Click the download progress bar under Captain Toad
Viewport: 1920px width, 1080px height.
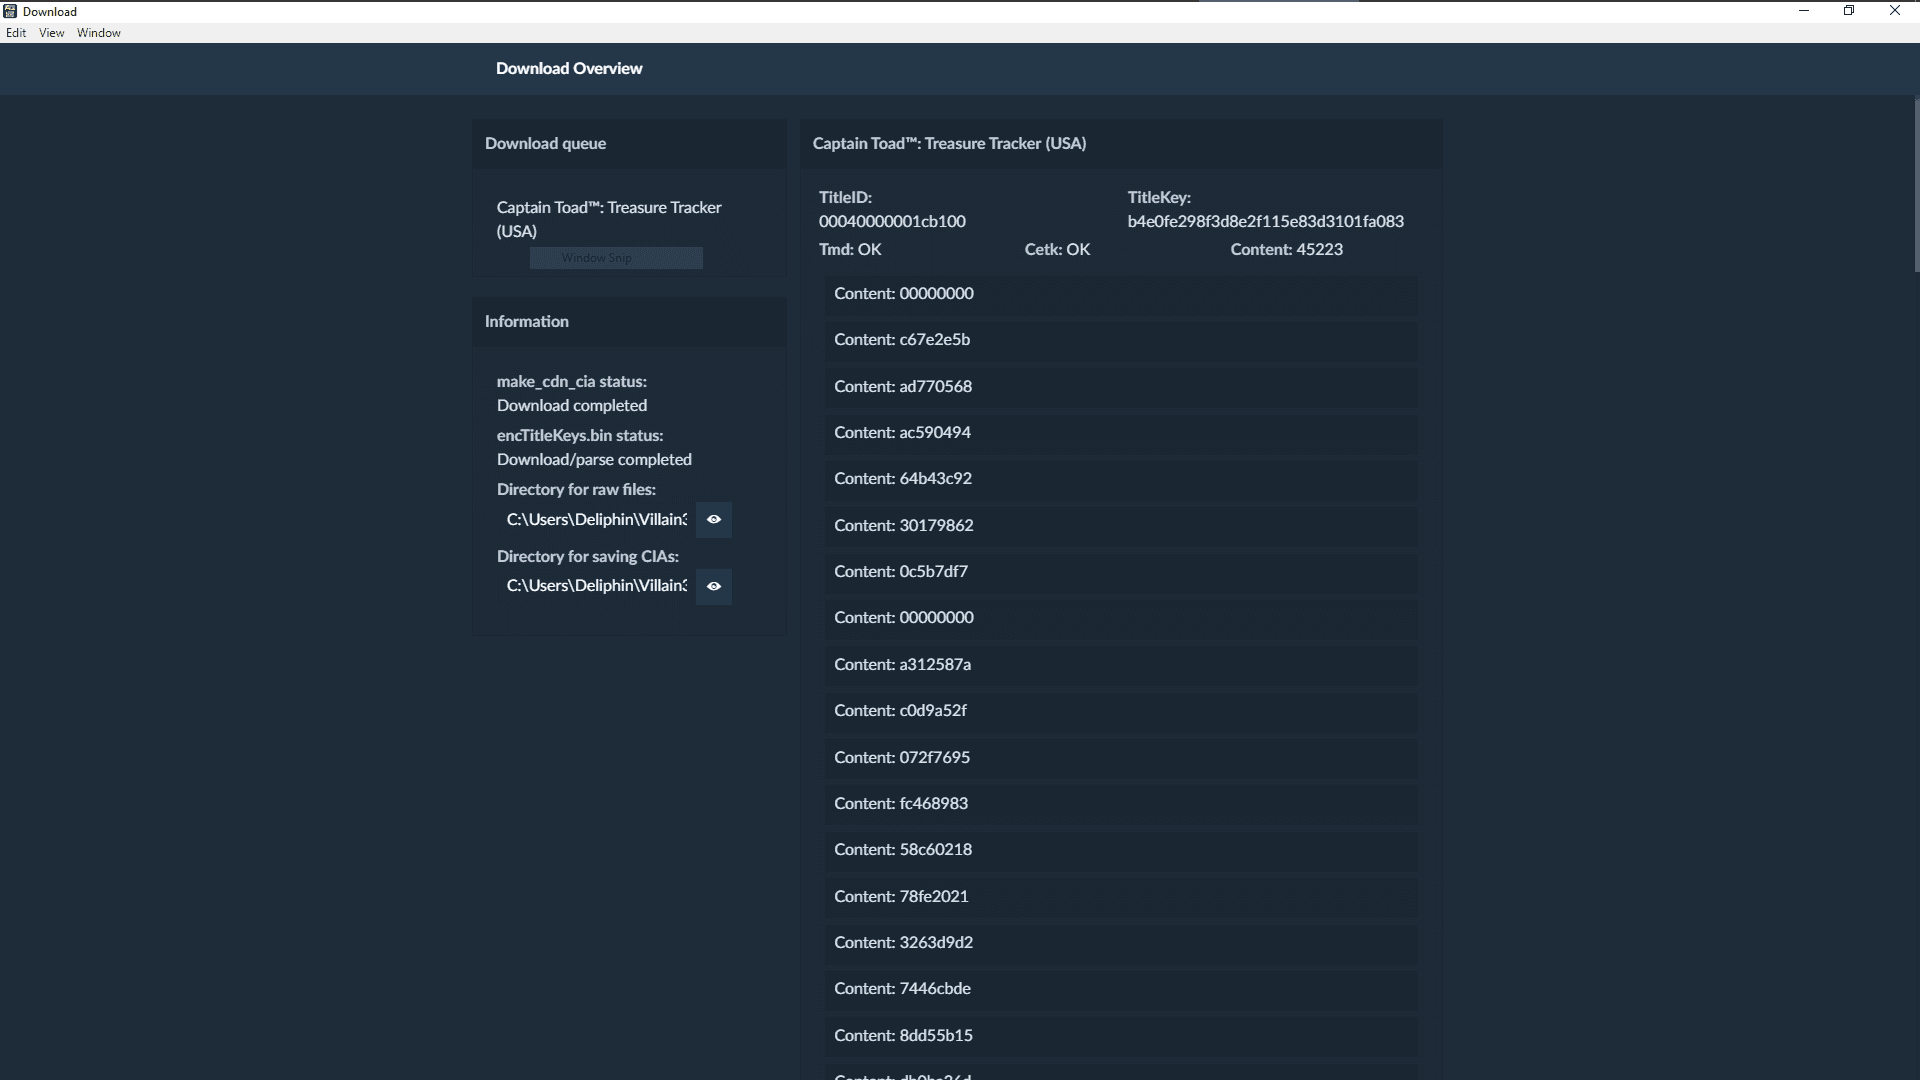tap(616, 258)
